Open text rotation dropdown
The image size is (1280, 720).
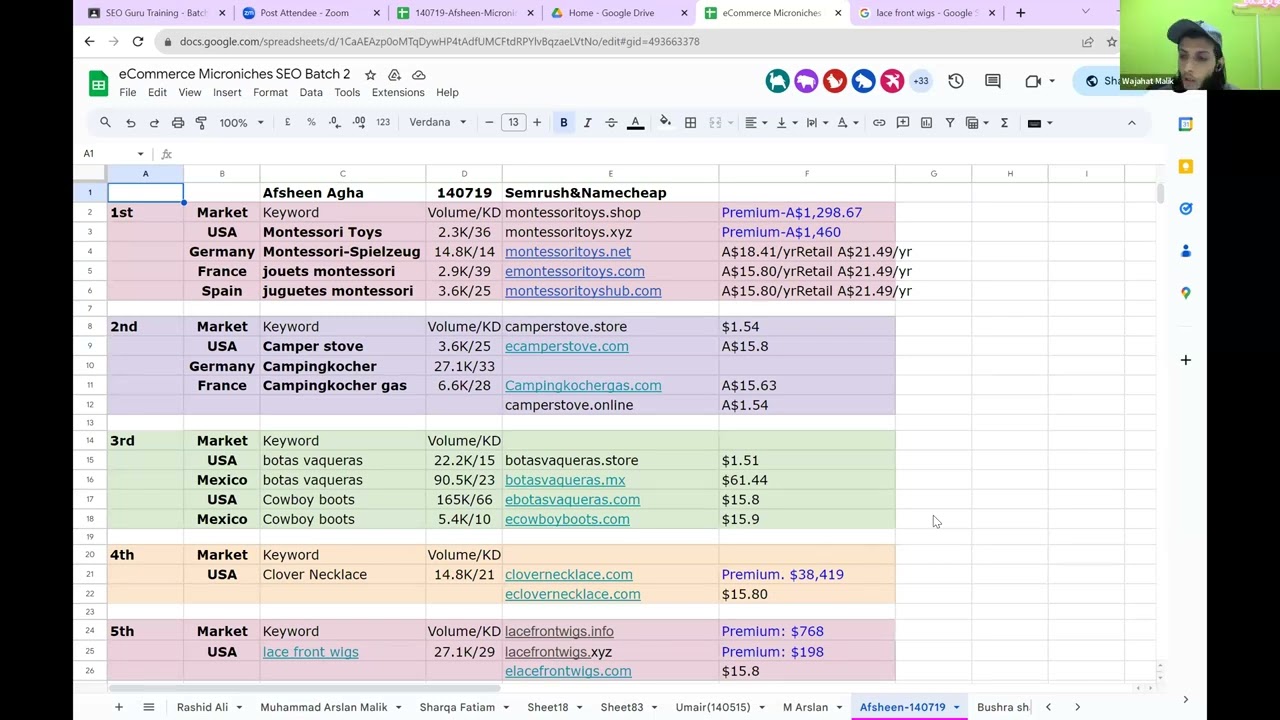(x=847, y=123)
